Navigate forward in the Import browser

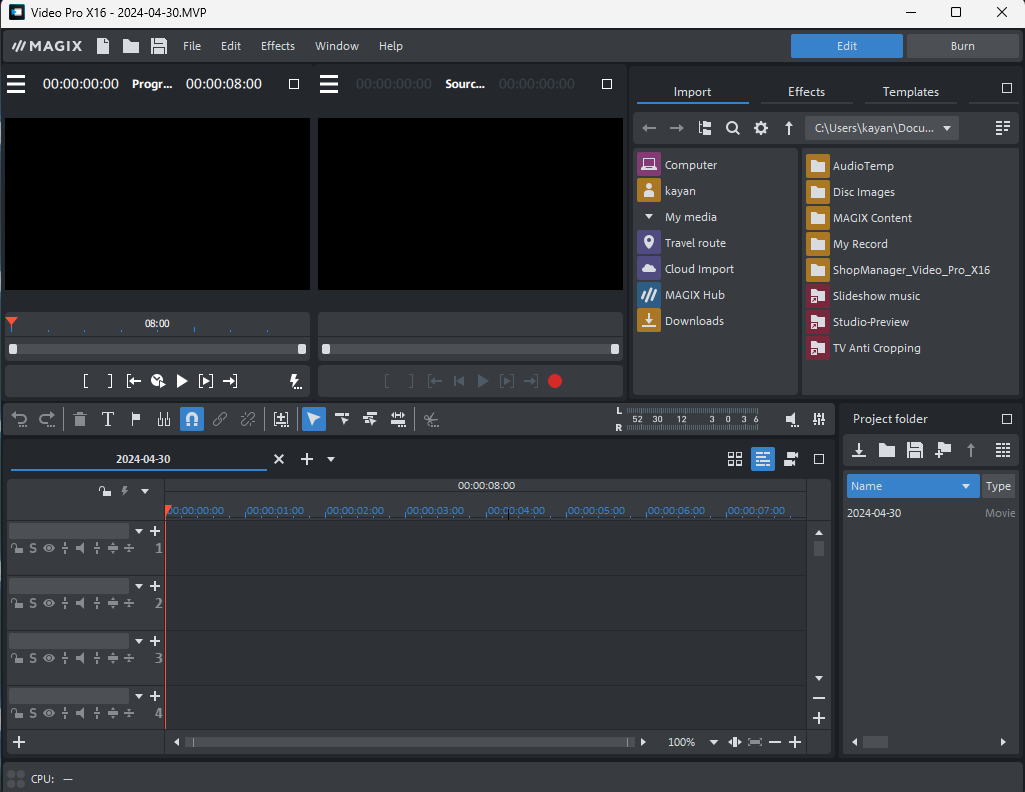coord(677,128)
